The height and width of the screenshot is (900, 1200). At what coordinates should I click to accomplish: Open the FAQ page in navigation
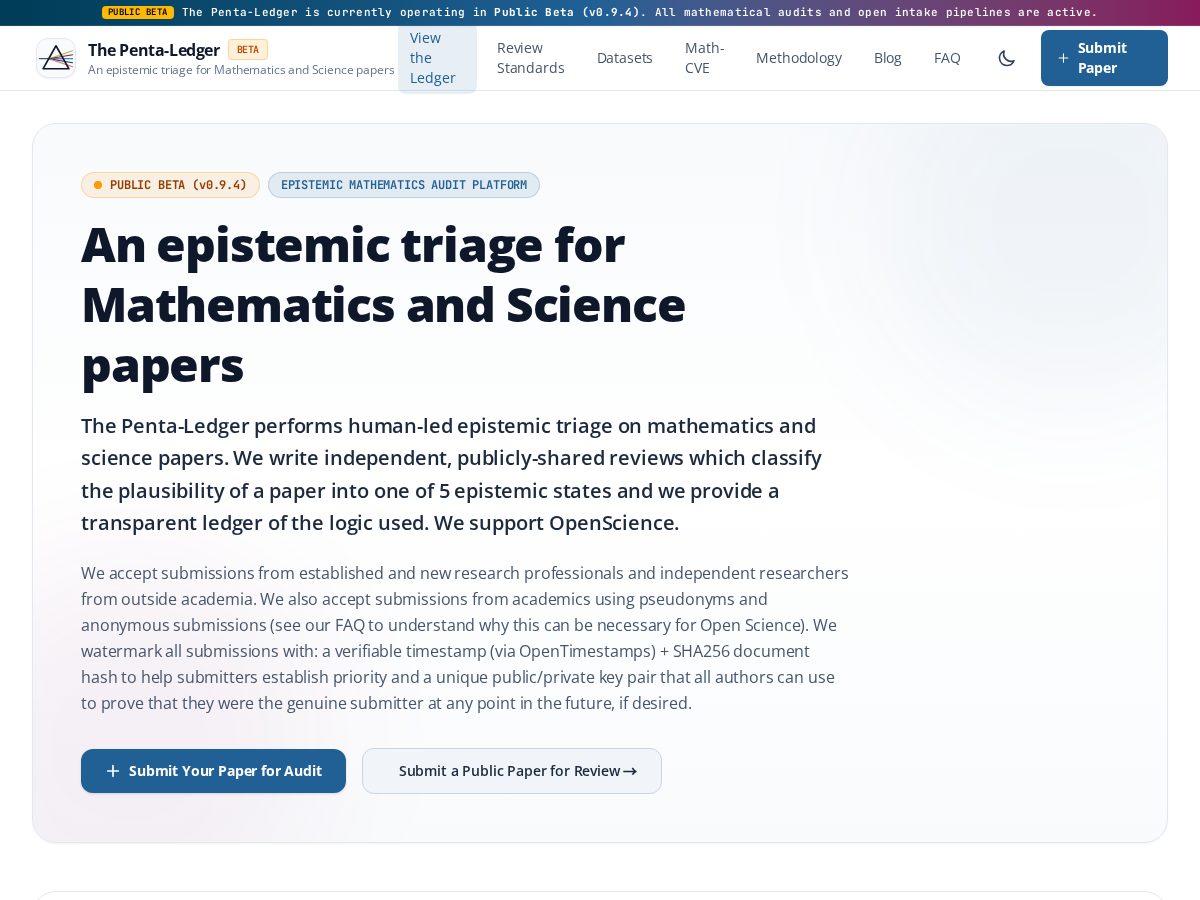point(947,58)
